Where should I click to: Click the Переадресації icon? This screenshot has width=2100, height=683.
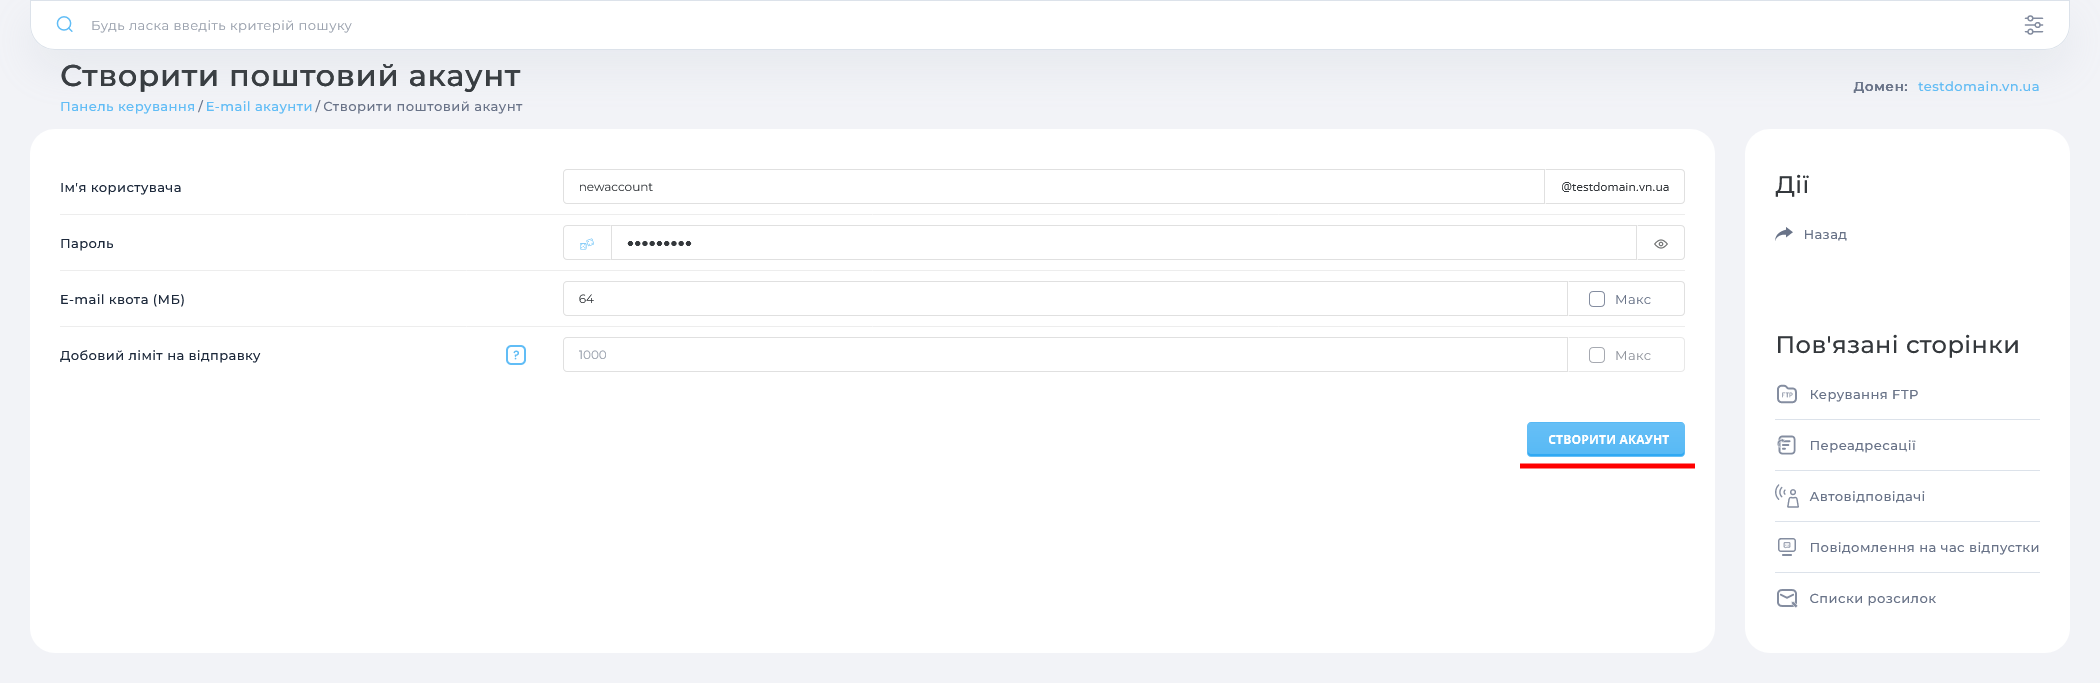[1786, 445]
